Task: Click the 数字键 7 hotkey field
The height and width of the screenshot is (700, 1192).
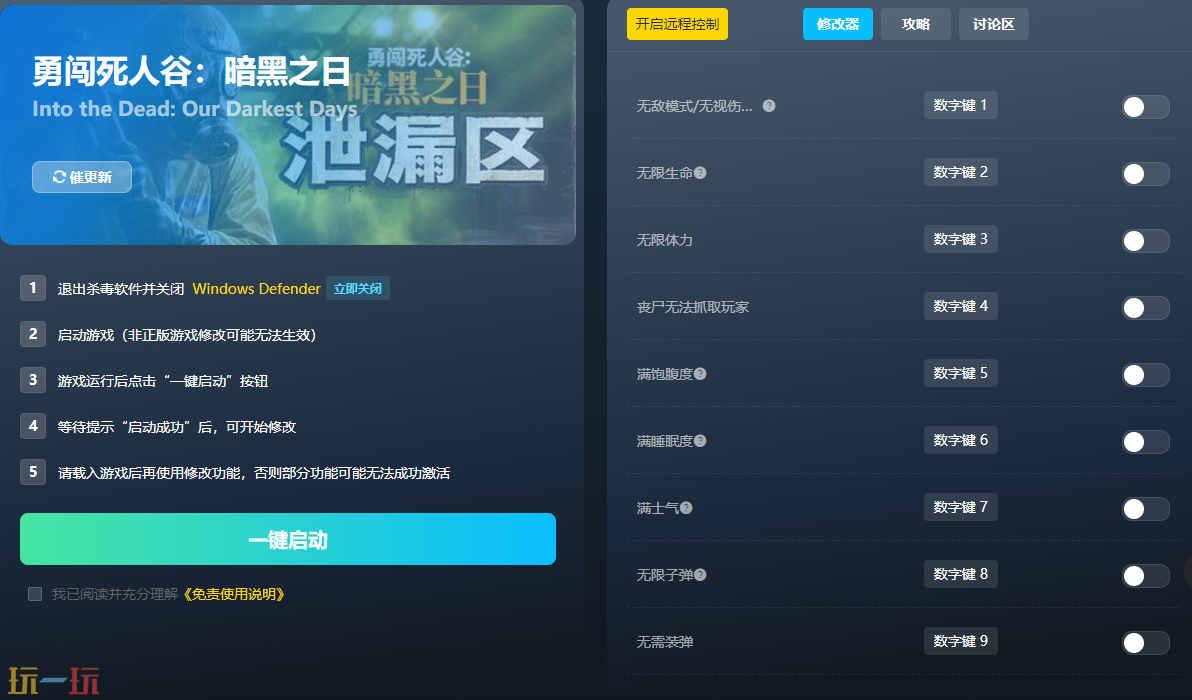Action: pyautogui.click(x=960, y=506)
